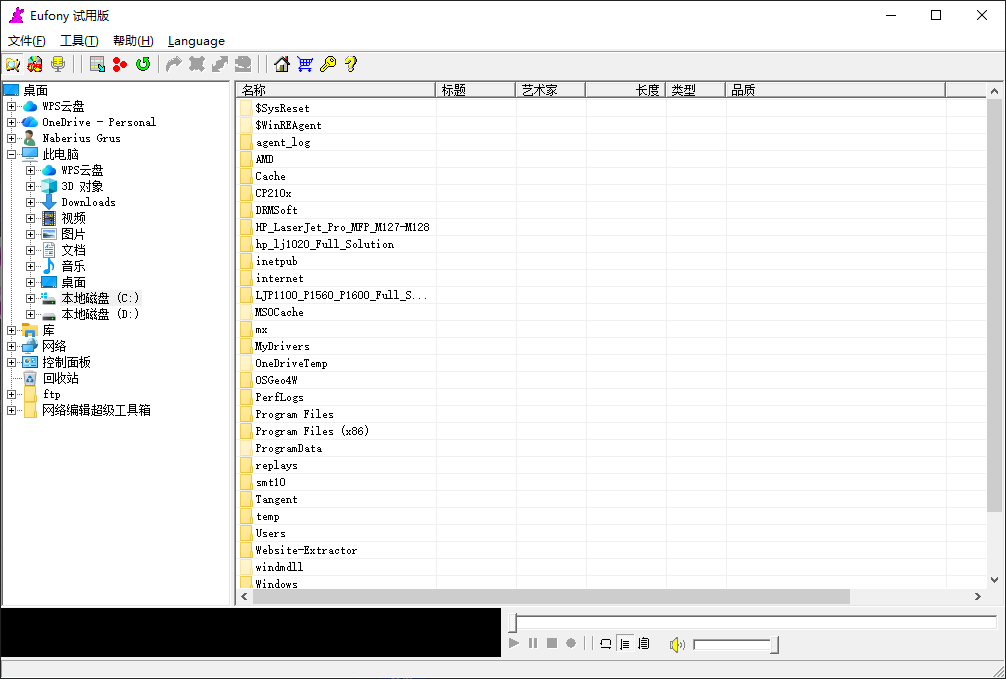Toggle the repeat loop playback button
The height and width of the screenshot is (679, 1006).
(x=605, y=643)
